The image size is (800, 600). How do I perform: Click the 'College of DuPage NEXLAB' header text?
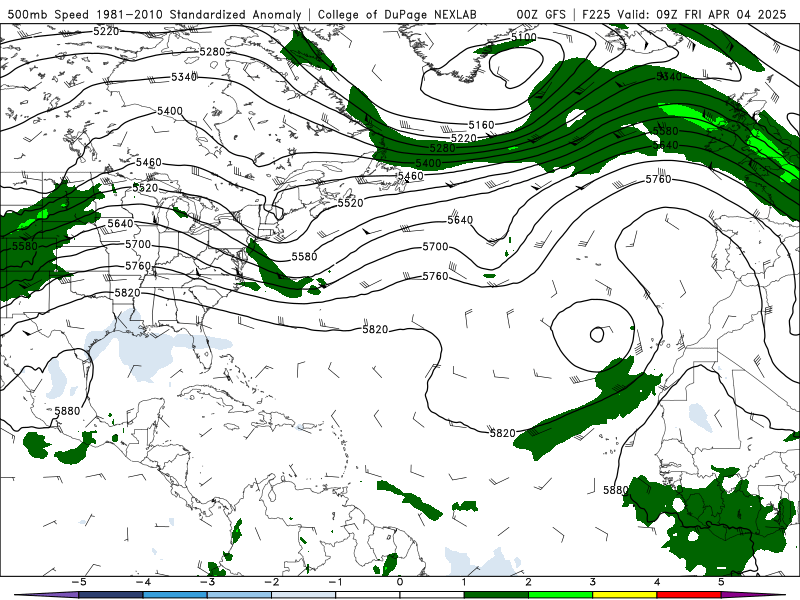pos(397,14)
